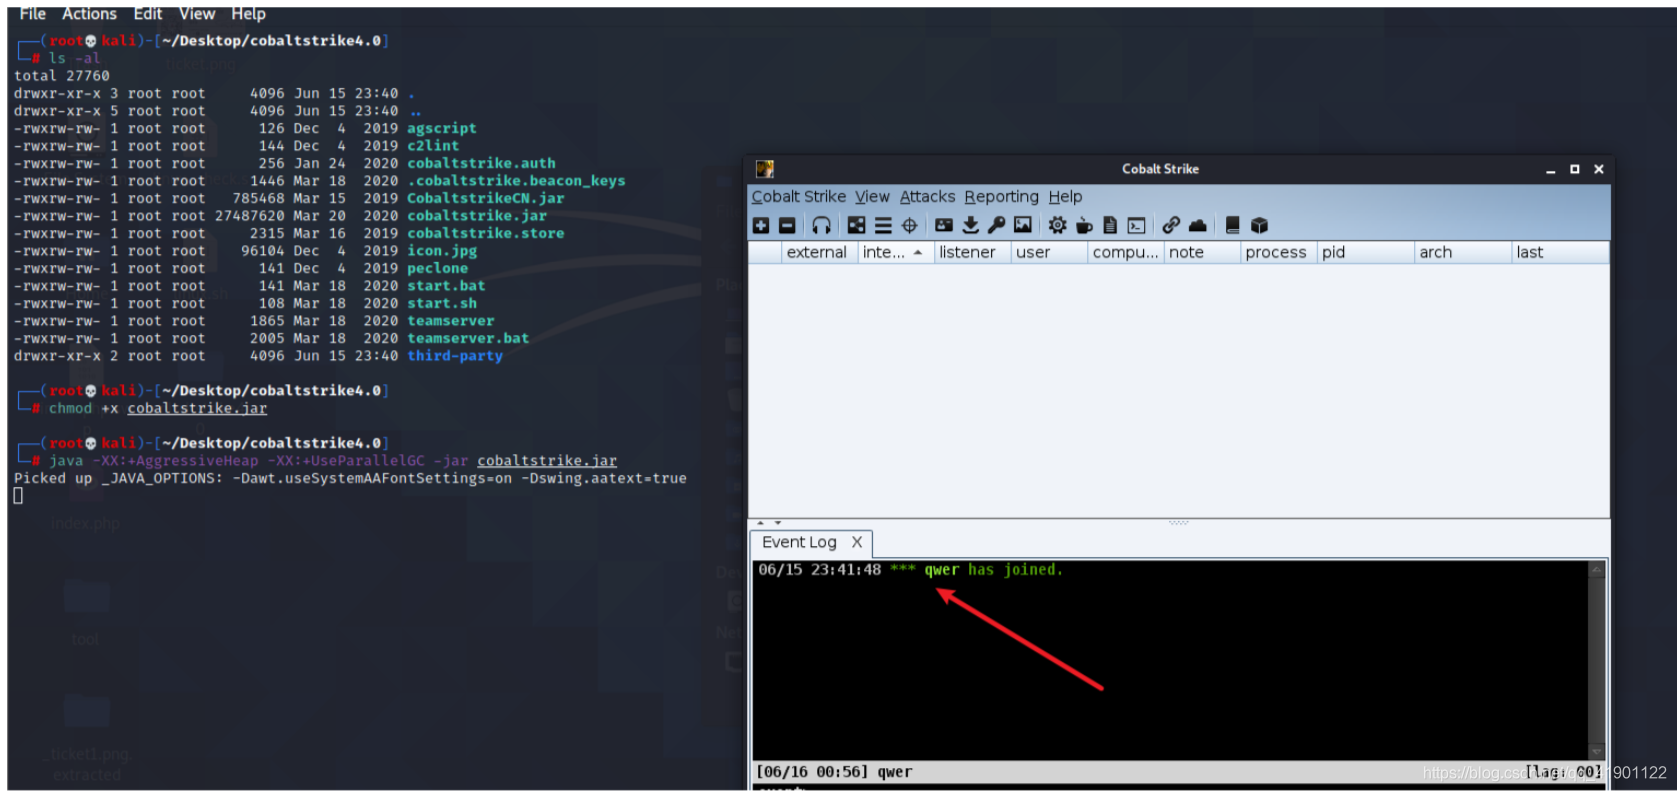Click the teamserver.bat file name in terminal

point(468,339)
